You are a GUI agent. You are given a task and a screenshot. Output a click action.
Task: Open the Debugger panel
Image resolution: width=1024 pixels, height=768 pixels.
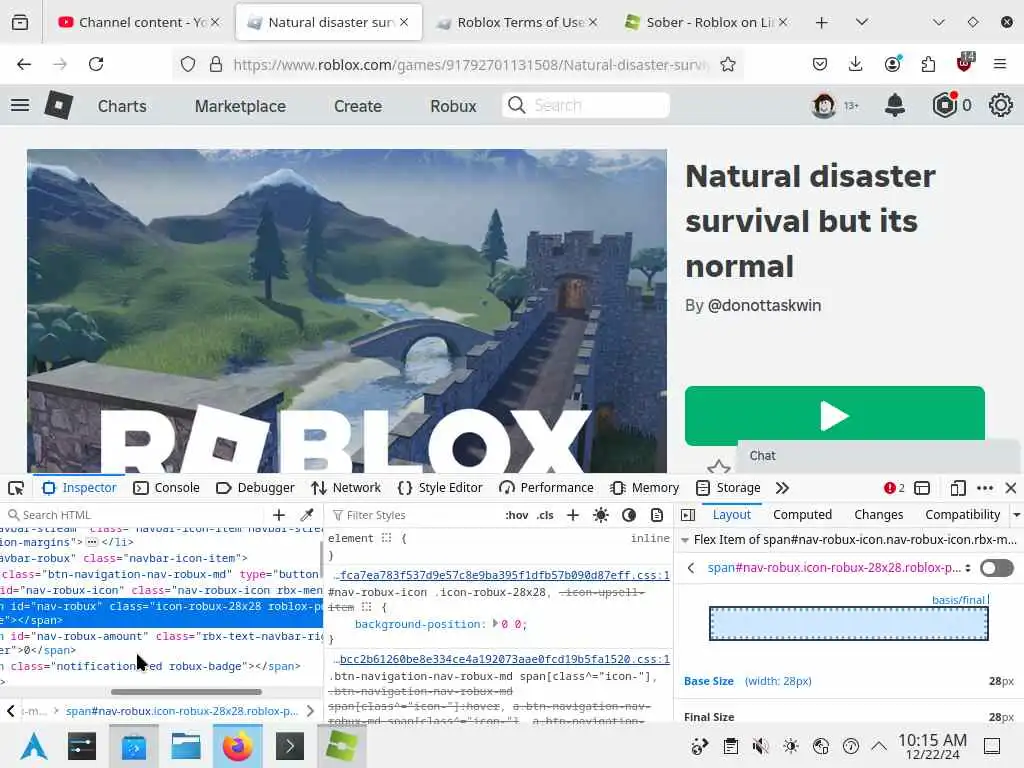click(x=255, y=488)
